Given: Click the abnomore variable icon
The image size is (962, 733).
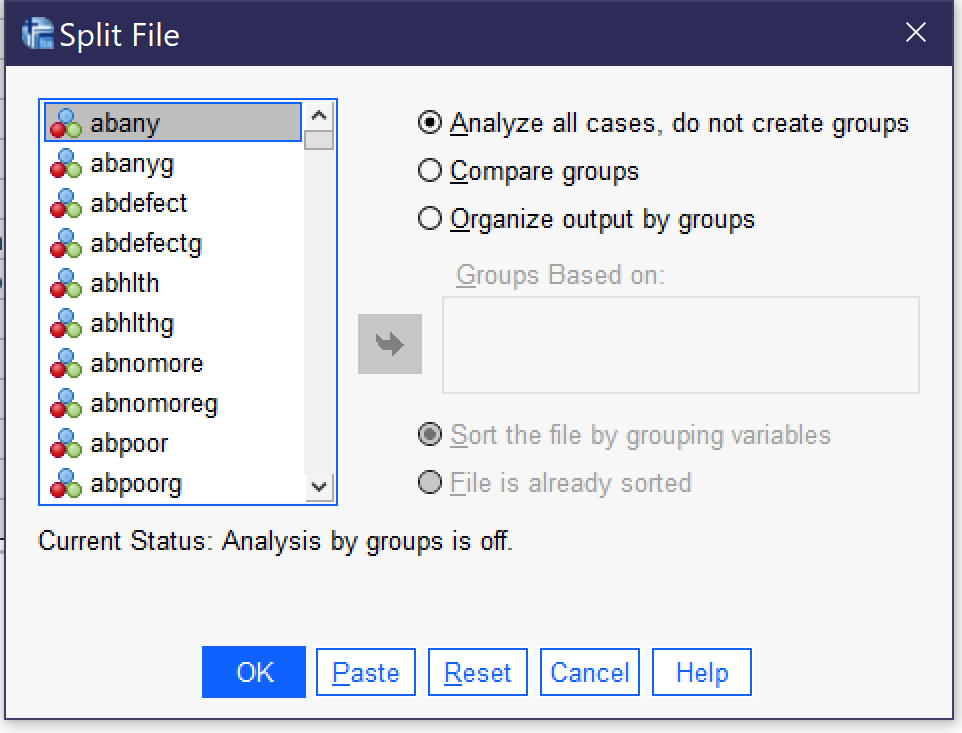Looking at the screenshot, I should pos(66,364).
